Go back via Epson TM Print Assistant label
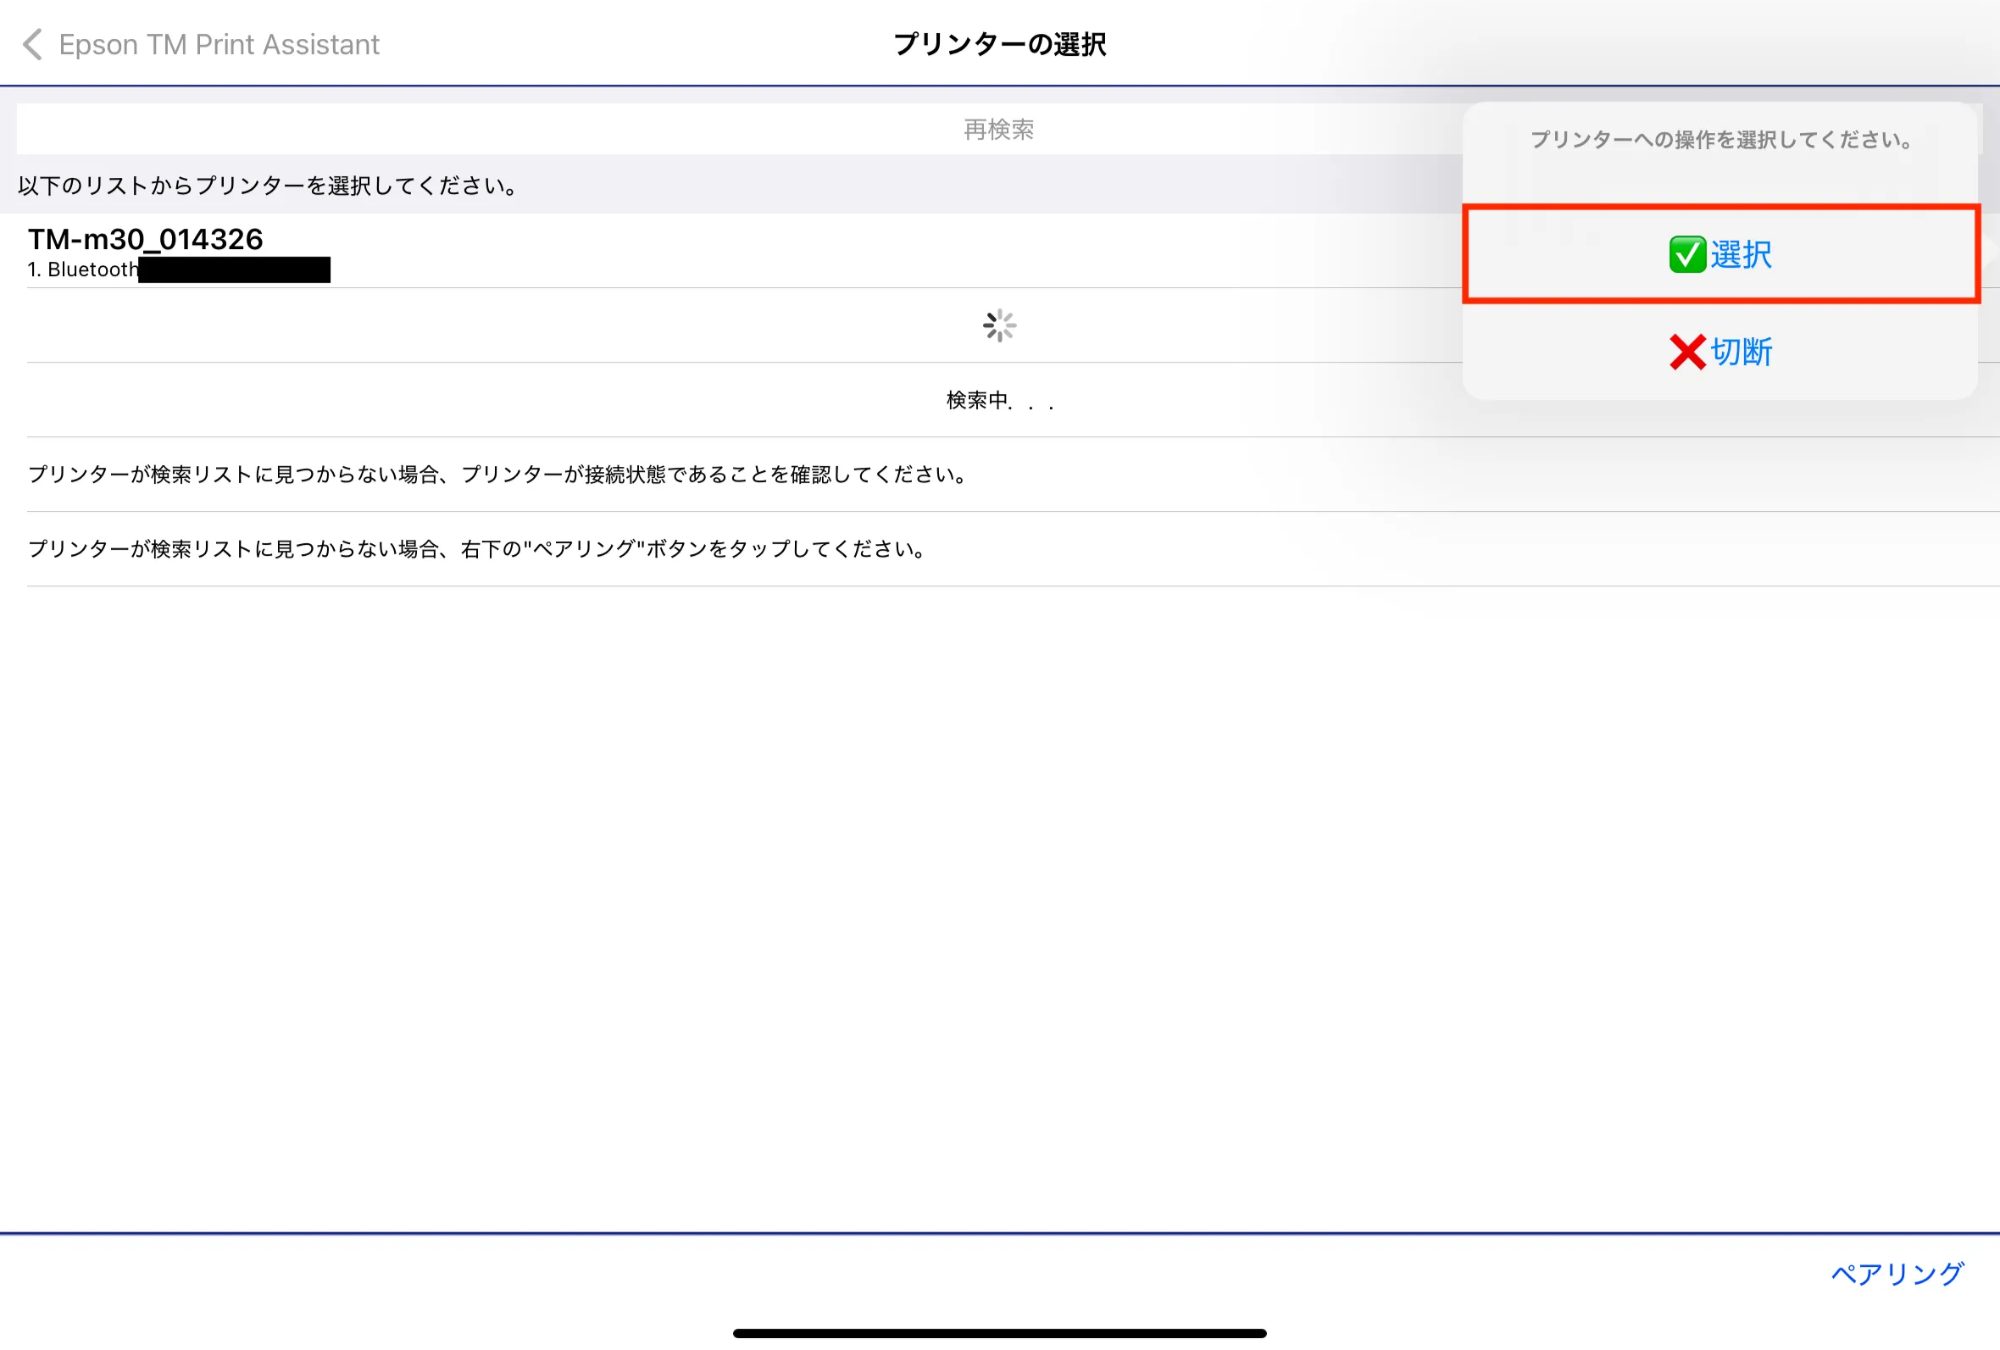2000x1350 pixels. point(219,44)
